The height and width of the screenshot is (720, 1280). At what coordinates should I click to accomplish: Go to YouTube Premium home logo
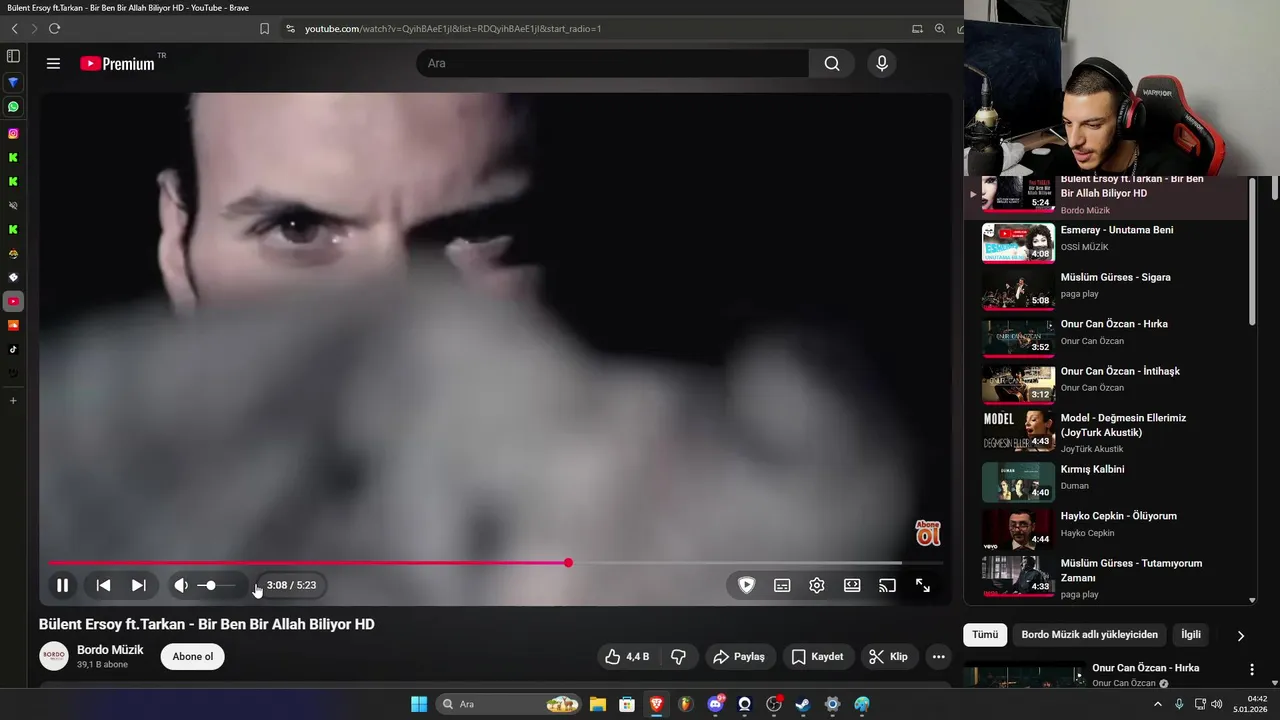click(118, 63)
